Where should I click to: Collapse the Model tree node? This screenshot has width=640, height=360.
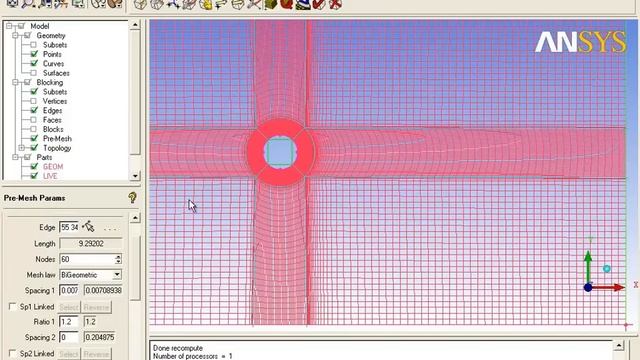click(9, 26)
